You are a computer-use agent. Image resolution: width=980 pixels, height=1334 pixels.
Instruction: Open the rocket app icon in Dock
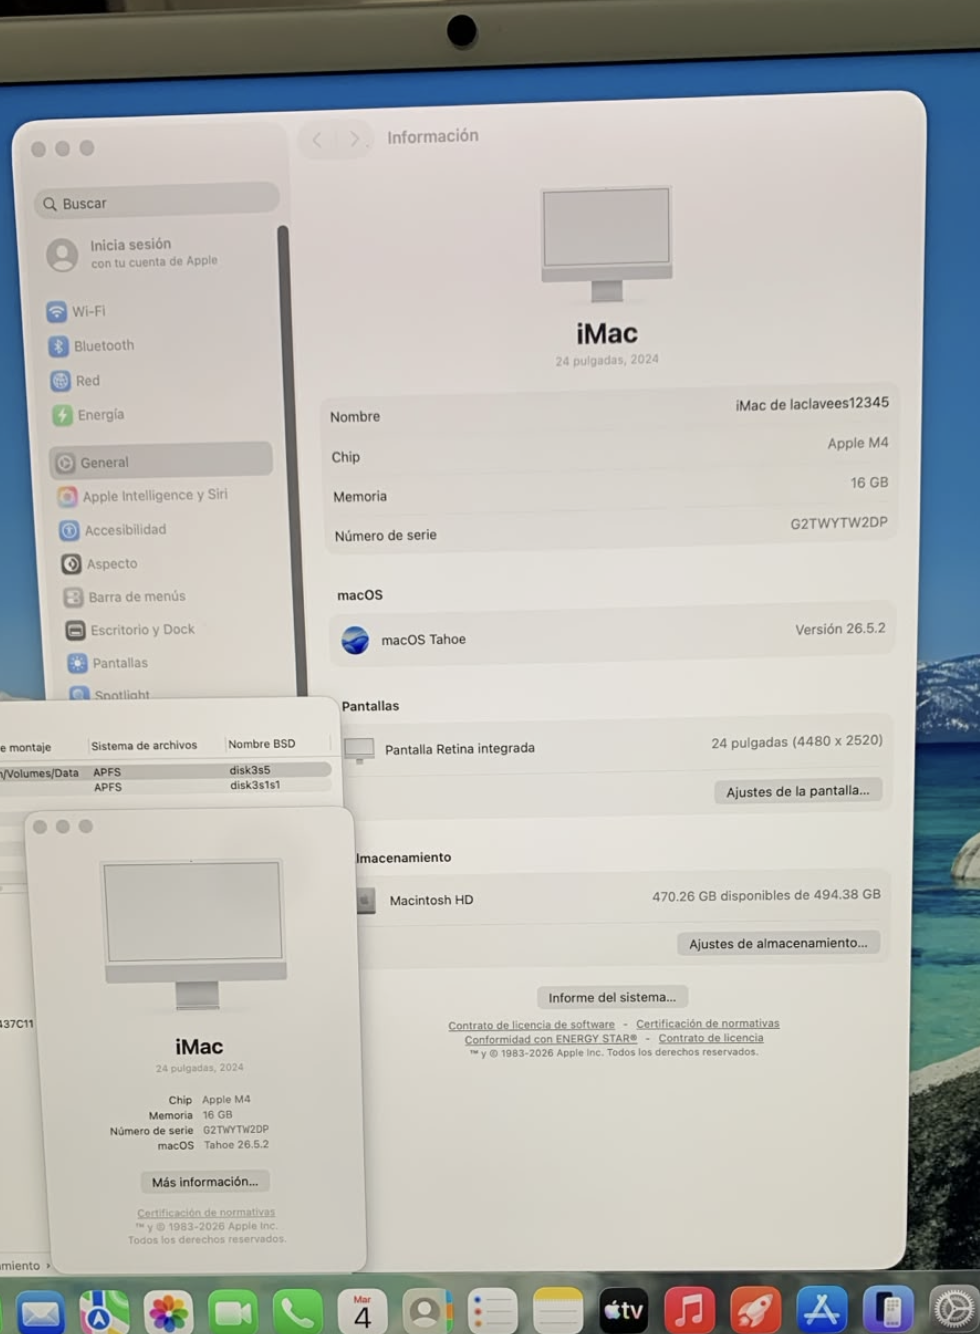pos(755,1309)
